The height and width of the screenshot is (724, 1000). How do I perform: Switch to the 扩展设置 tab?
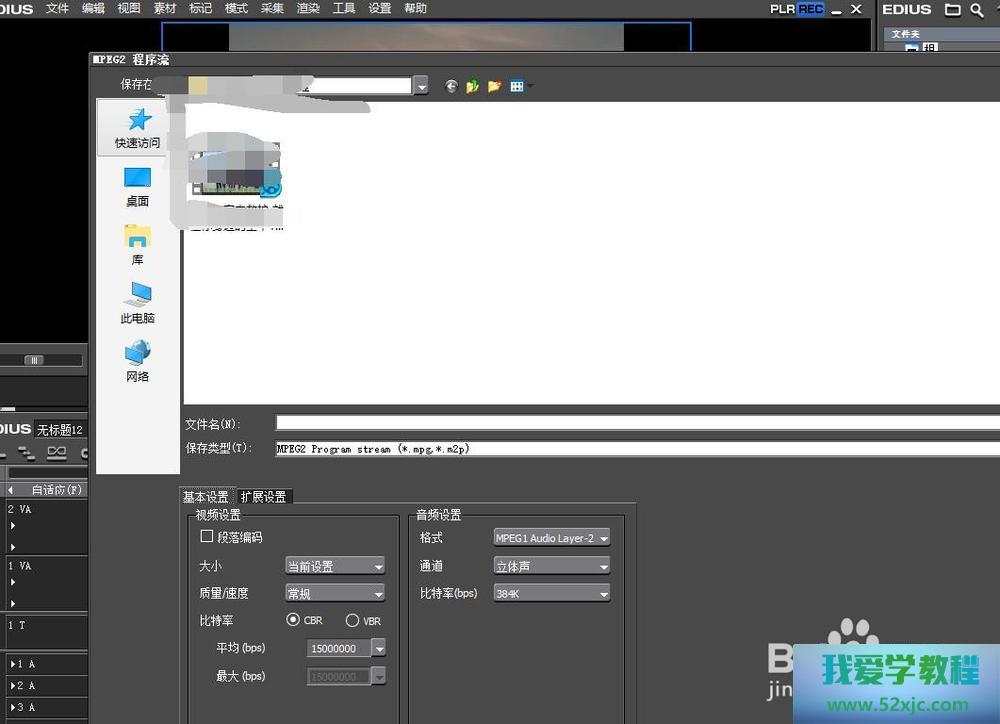point(263,497)
